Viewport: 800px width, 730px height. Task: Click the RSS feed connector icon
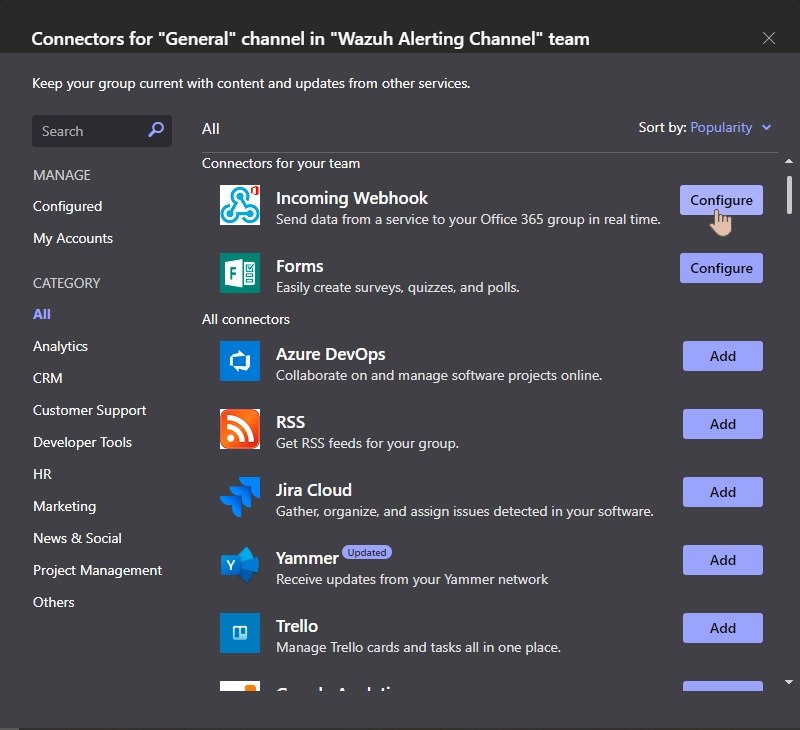[240, 429]
